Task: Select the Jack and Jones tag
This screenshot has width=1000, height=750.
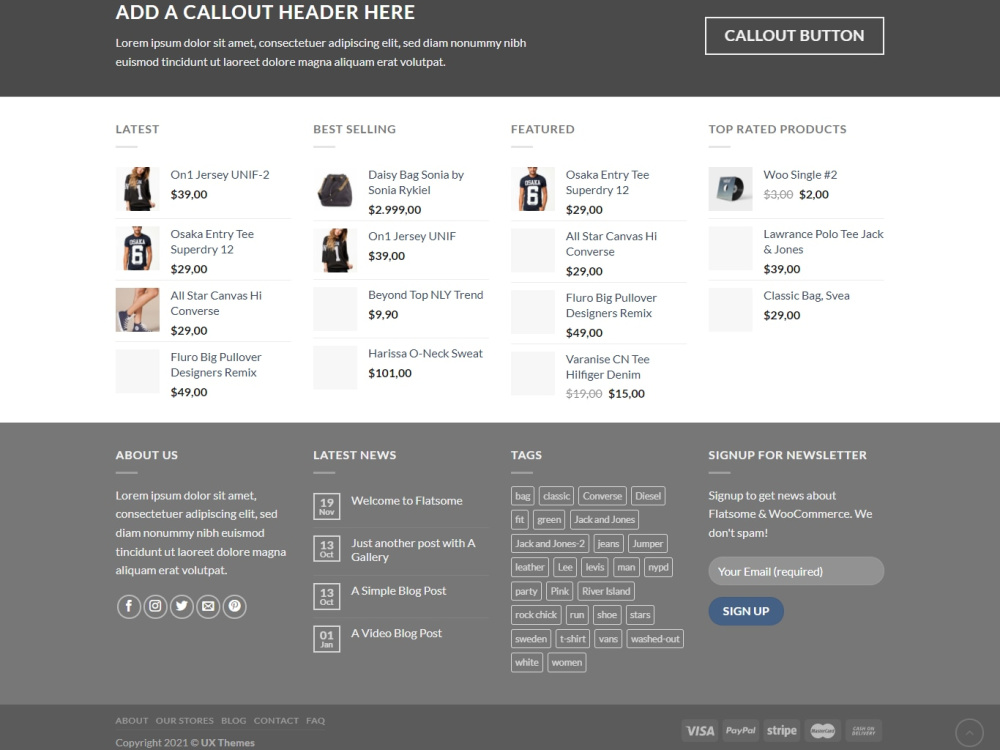Action: 604,520
